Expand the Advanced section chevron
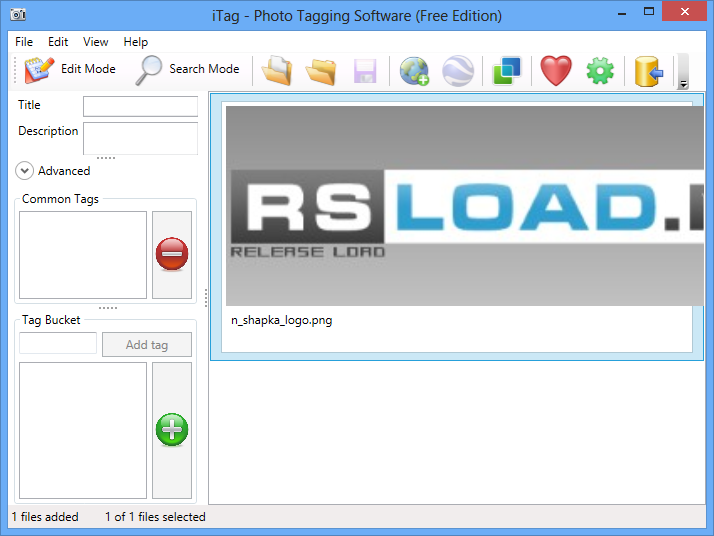The height and width of the screenshot is (536, 714). point(24,171)
